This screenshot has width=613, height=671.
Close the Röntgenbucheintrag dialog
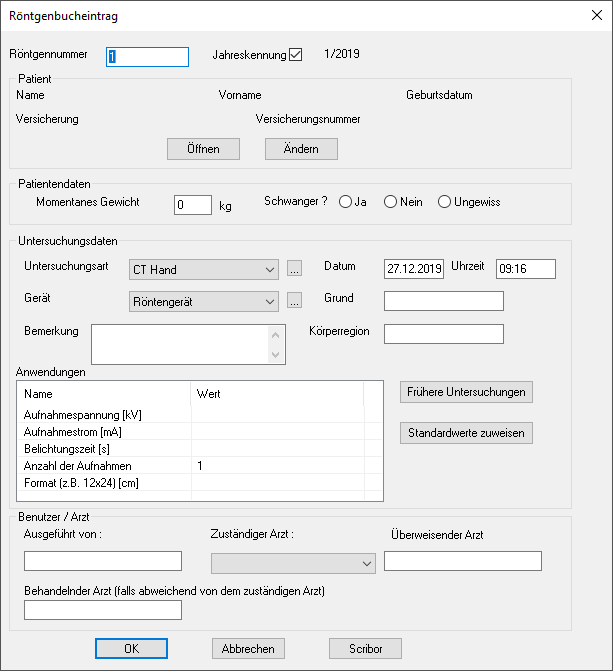click(590, 15)
